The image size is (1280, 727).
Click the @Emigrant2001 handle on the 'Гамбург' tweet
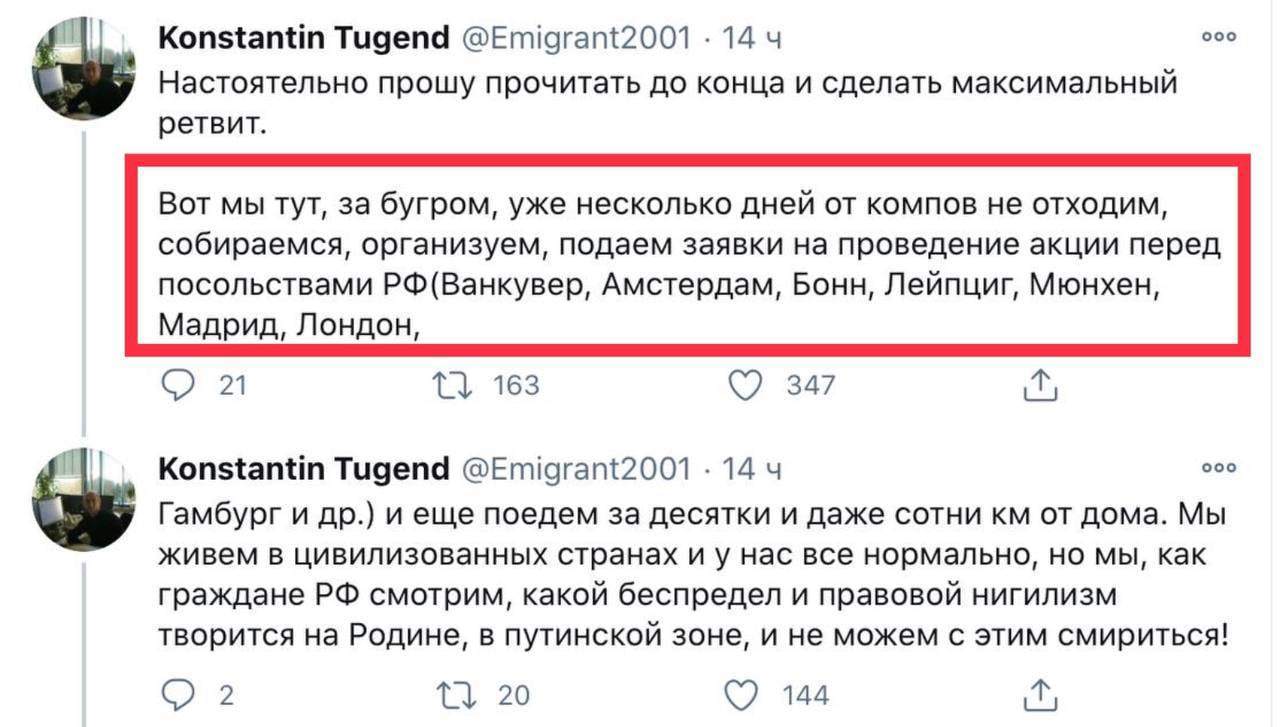(575, 468)
